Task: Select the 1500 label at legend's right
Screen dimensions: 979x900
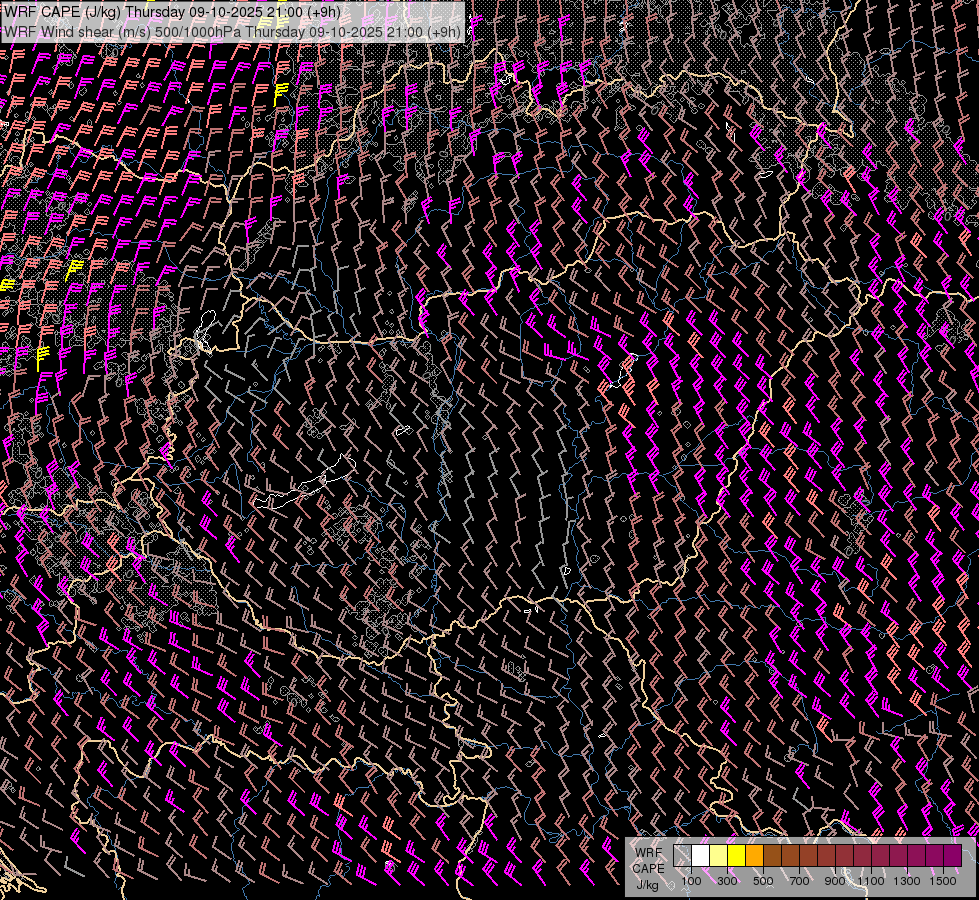Action: pyautogui.click(x=943, y=881)
